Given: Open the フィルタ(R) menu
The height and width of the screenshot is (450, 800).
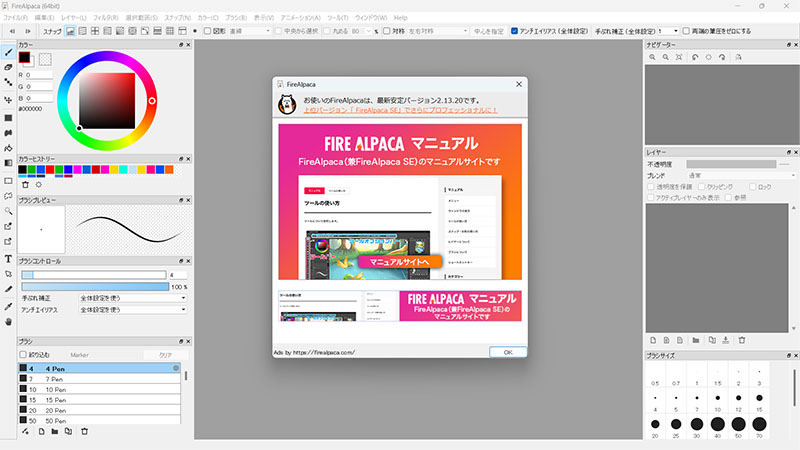Looking at the screenshot, I should click(x=106, y=18).
